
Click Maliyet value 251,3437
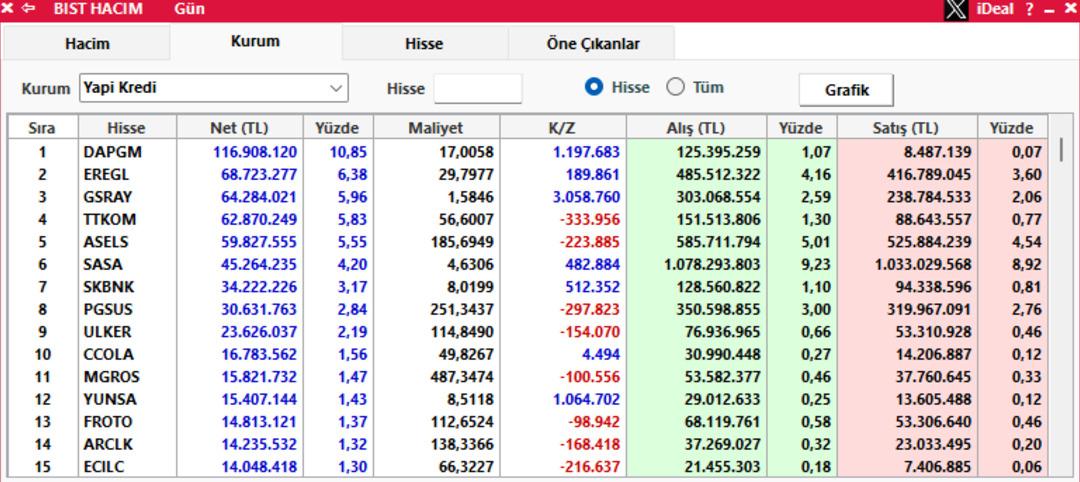462,309
